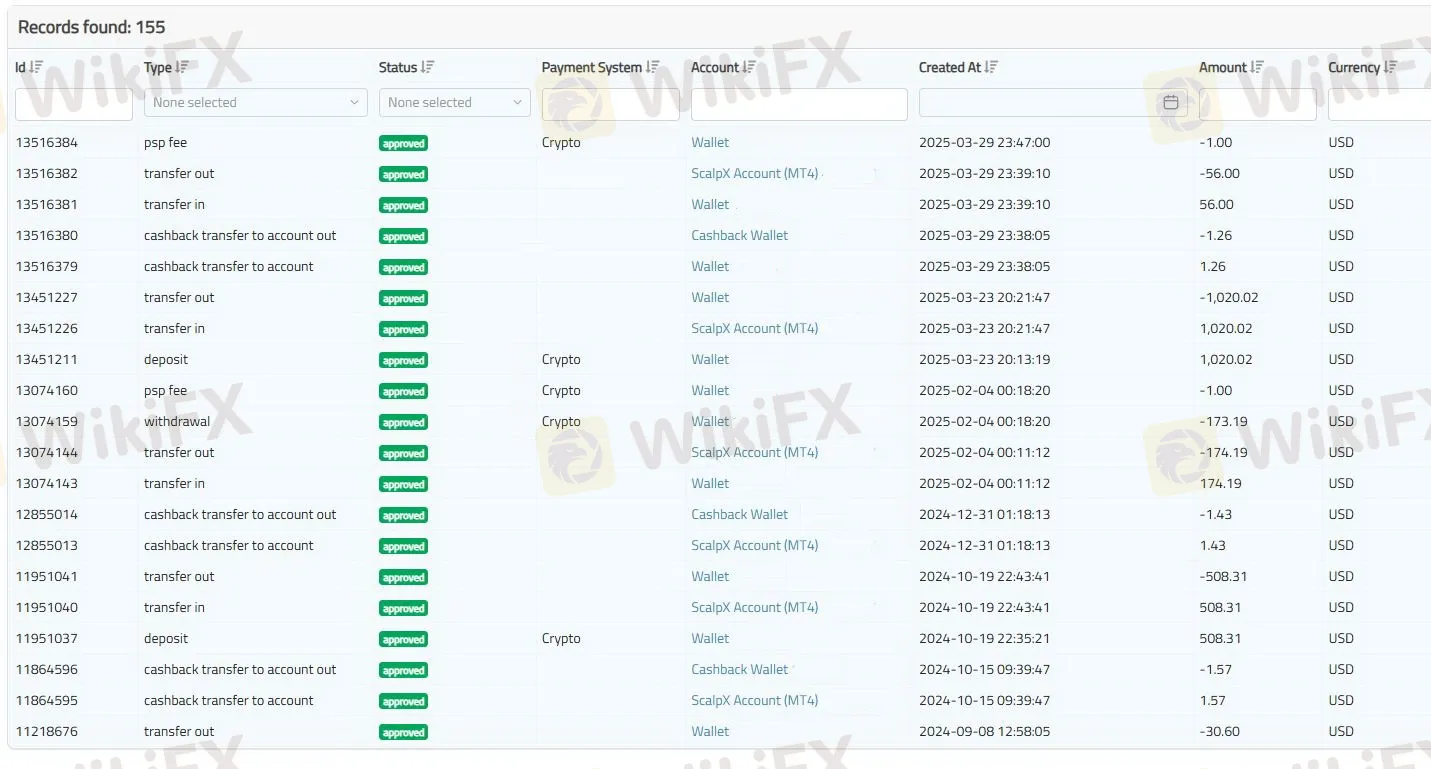Open Wallet link for record 11218676
1431x769 pixels.
[x=710, y=731]
